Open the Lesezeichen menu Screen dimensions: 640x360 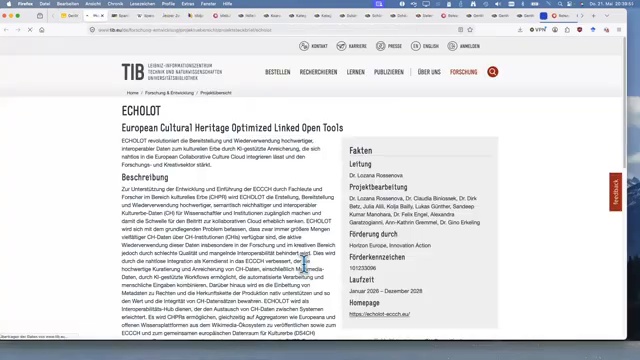pyautogui.click(x=142, y=4)
